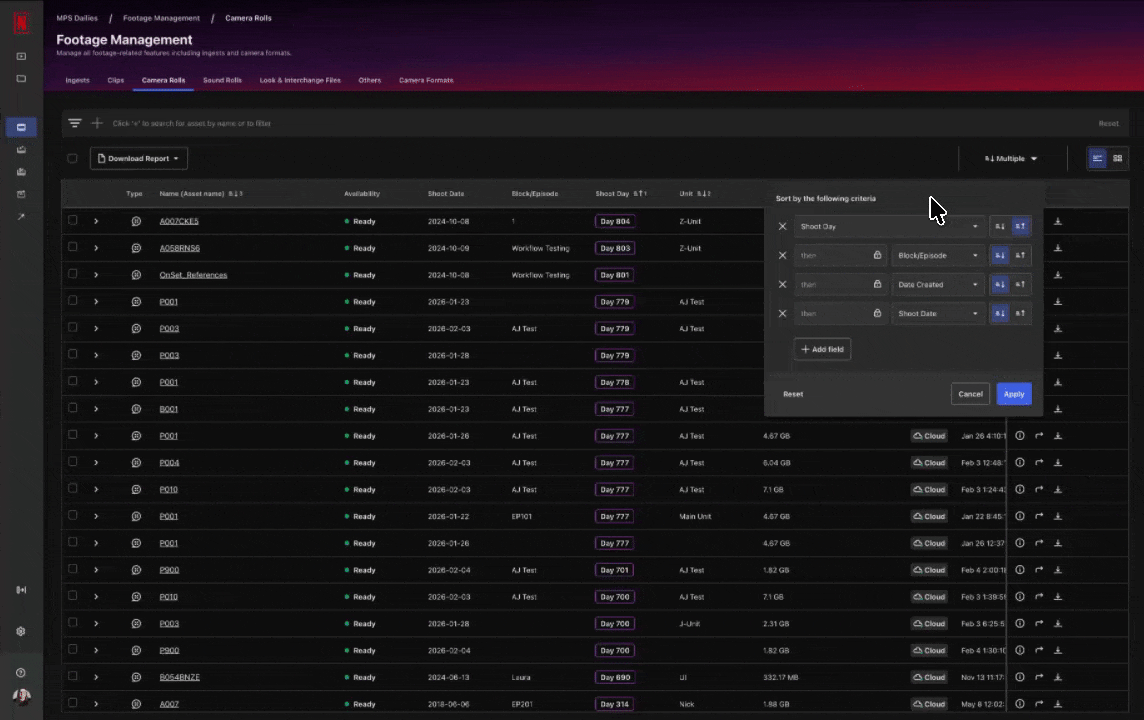This screenshot has height=720, width=1144.
Task: Open the Look & Interchange Files tab
Action: 299,80
